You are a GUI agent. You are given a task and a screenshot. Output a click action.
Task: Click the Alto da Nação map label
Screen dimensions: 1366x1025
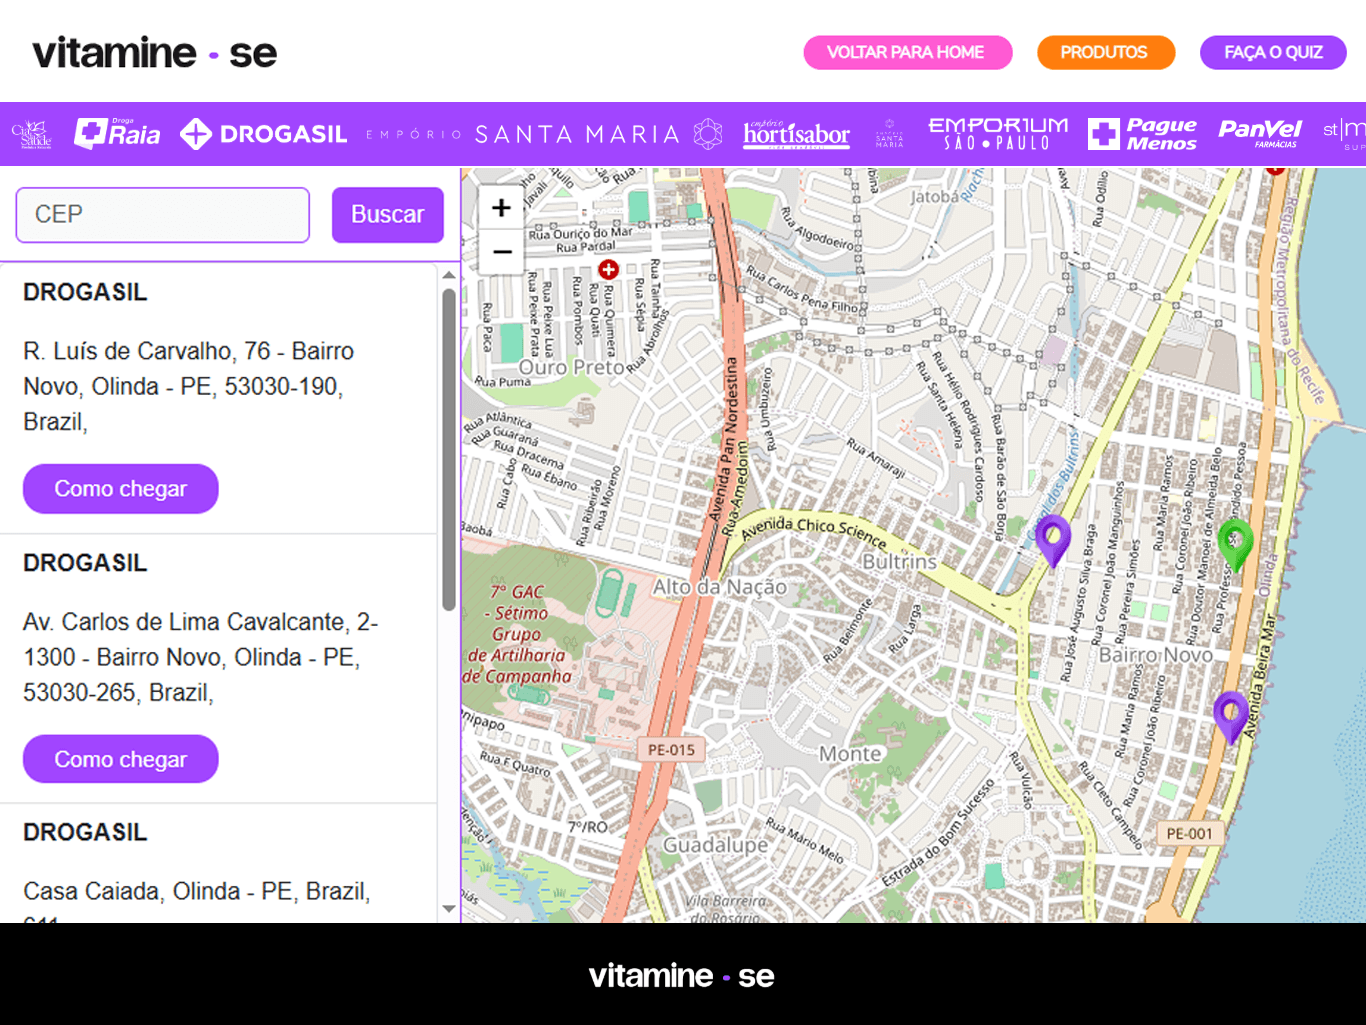click(x=720, y=587)
